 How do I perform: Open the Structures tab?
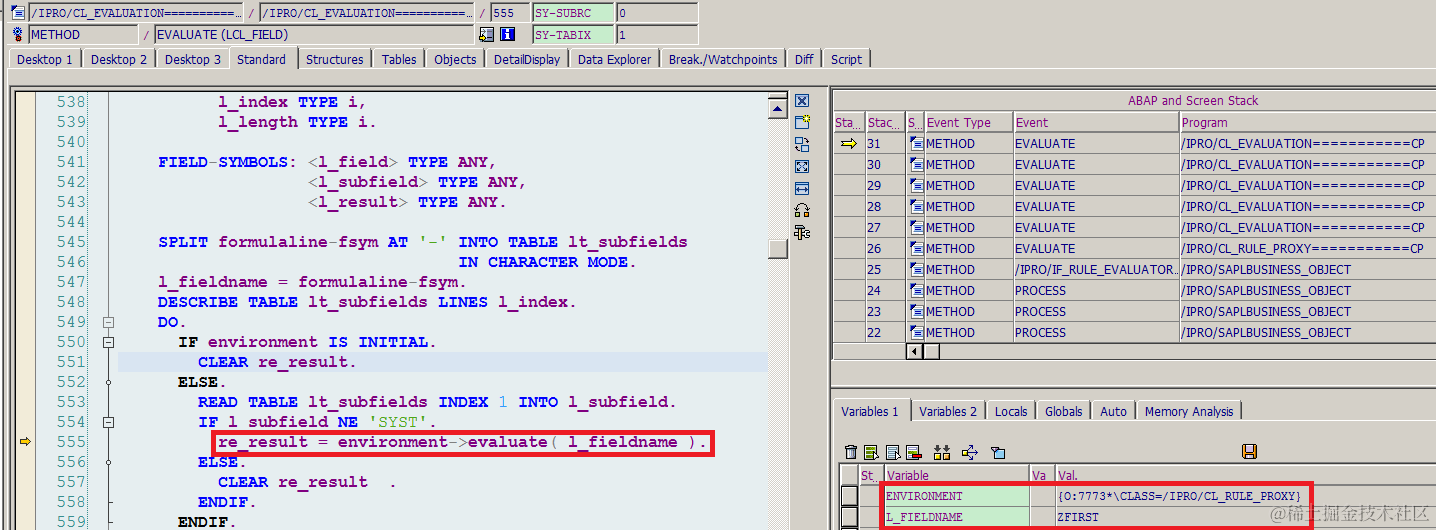tap(335, 60)
